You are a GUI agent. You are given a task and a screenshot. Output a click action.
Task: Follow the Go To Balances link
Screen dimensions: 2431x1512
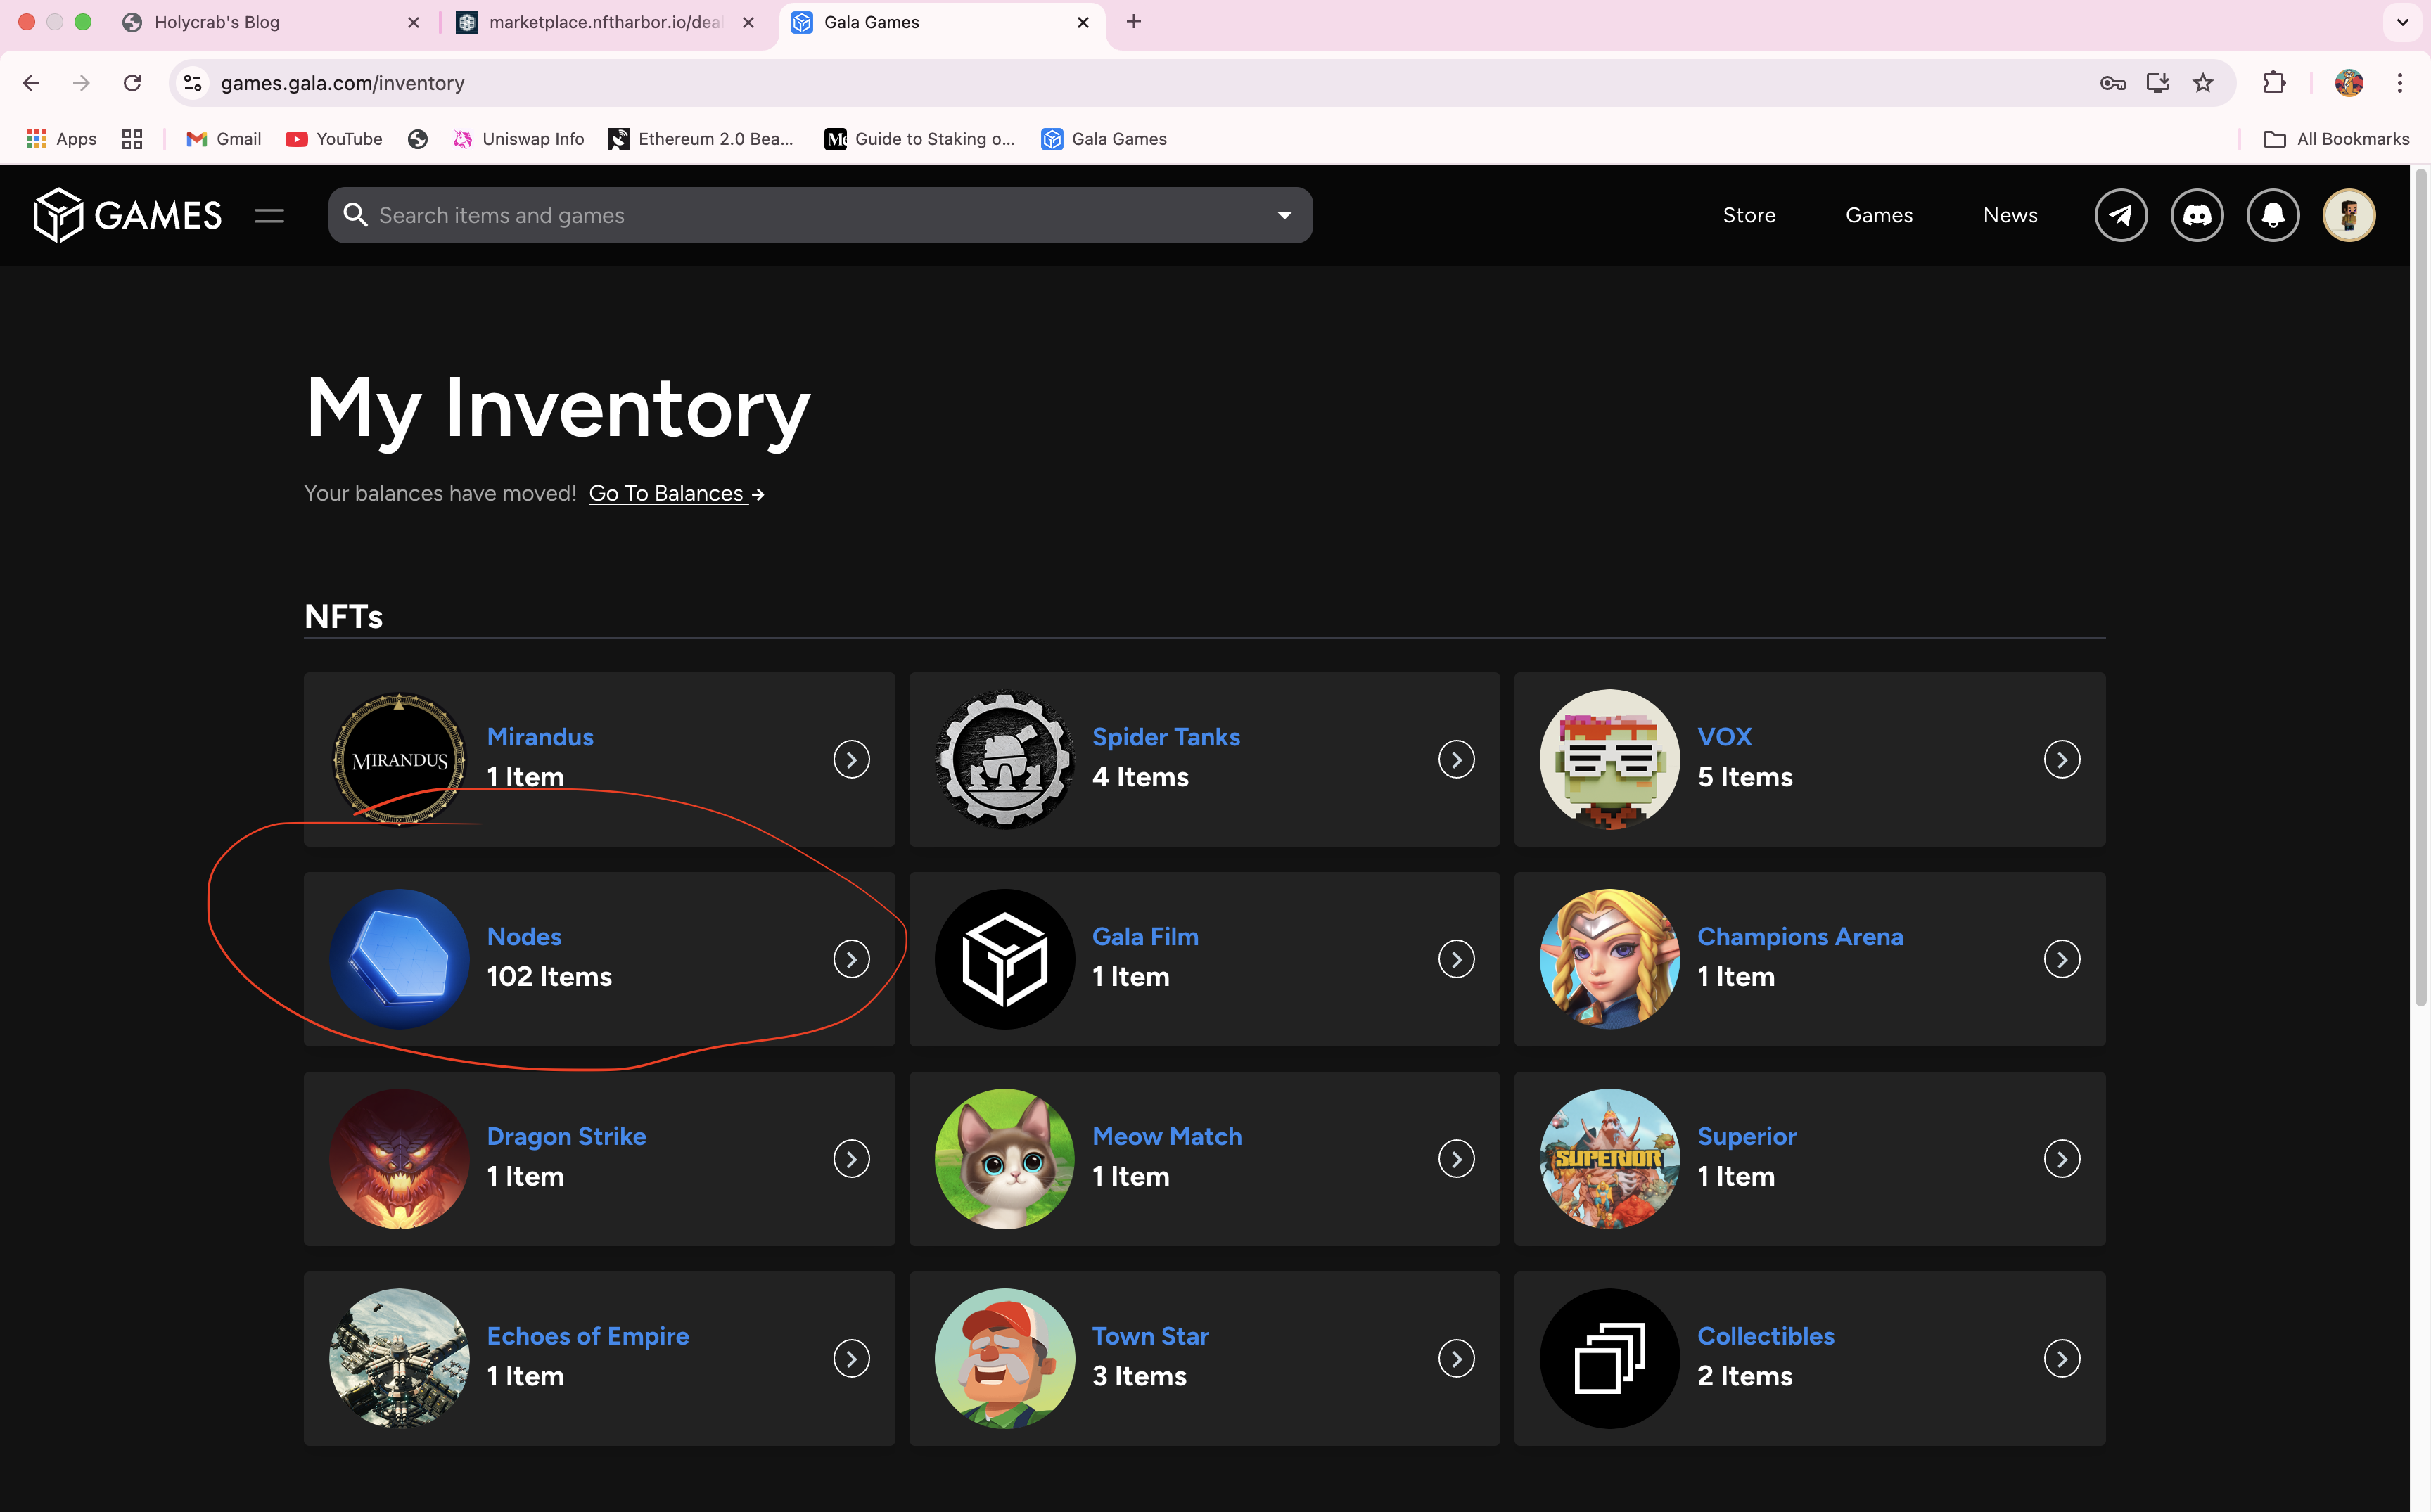click(x=676, y=493)
